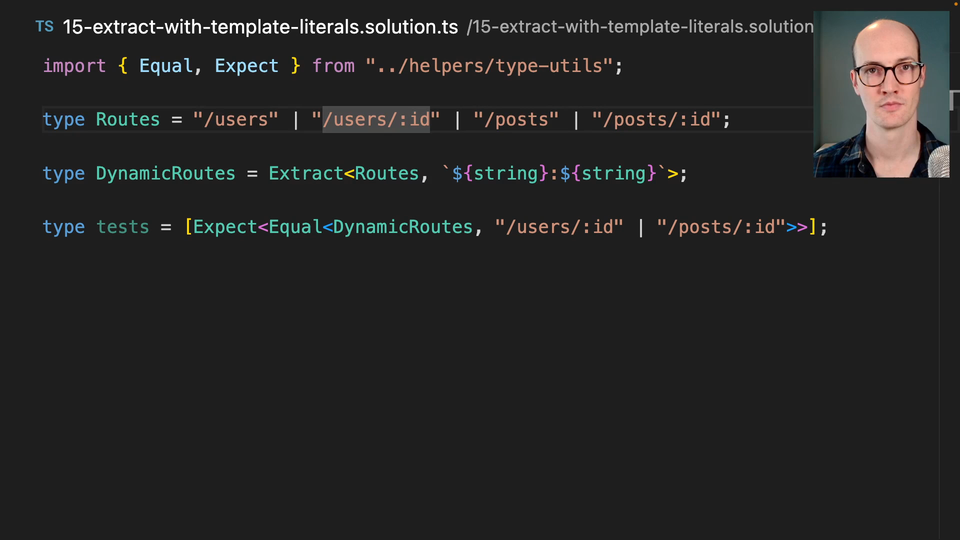
Task: Click "/posts/:id" in the Routes type line
Action: (656, 120)
